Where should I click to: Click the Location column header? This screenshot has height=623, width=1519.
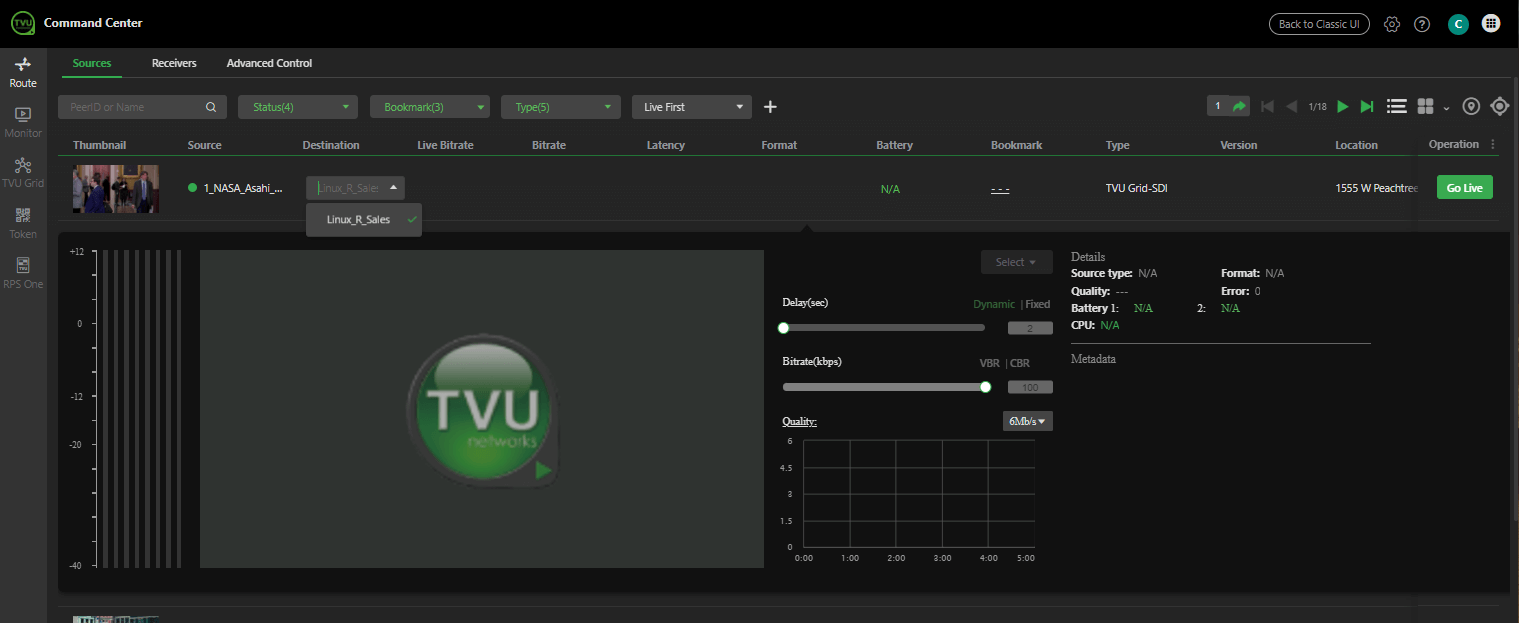pyautogui.click(x=1356, y=145)
